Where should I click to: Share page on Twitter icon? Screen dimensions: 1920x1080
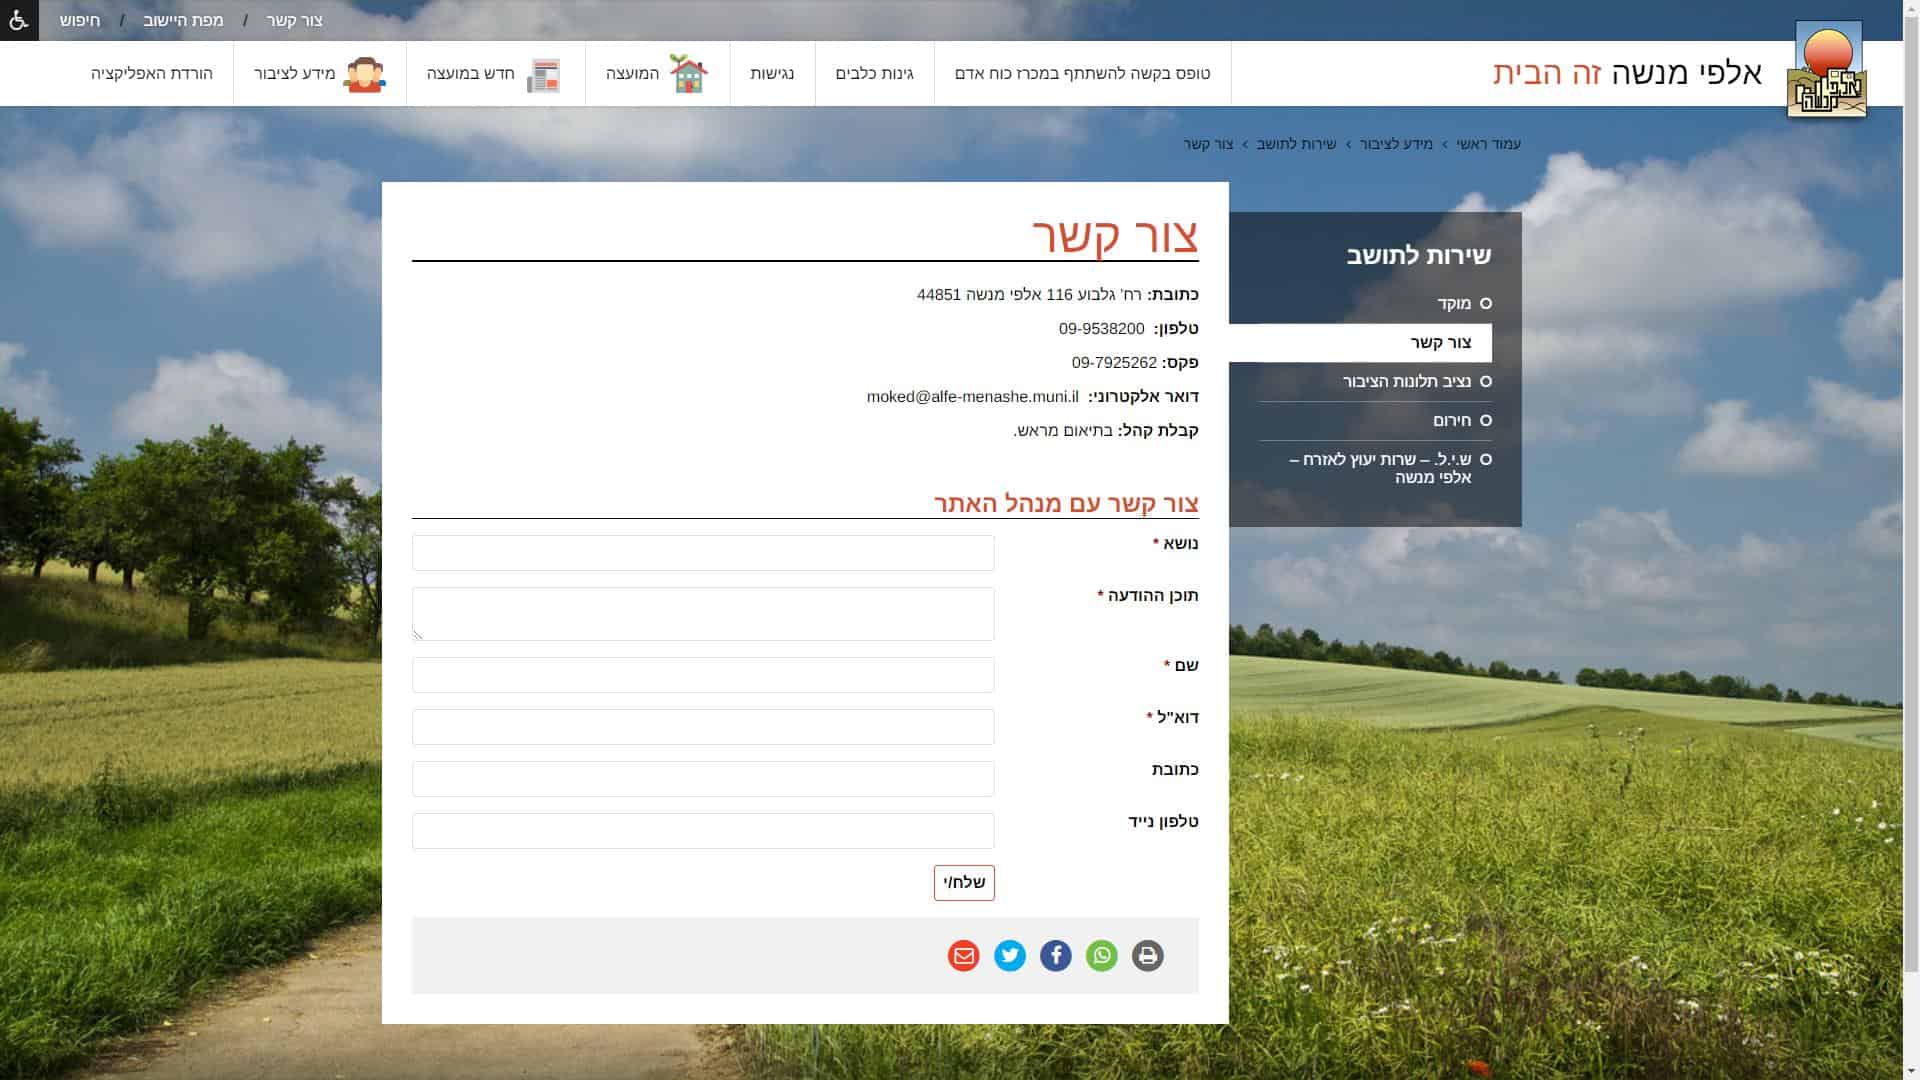click(1009, 956)
